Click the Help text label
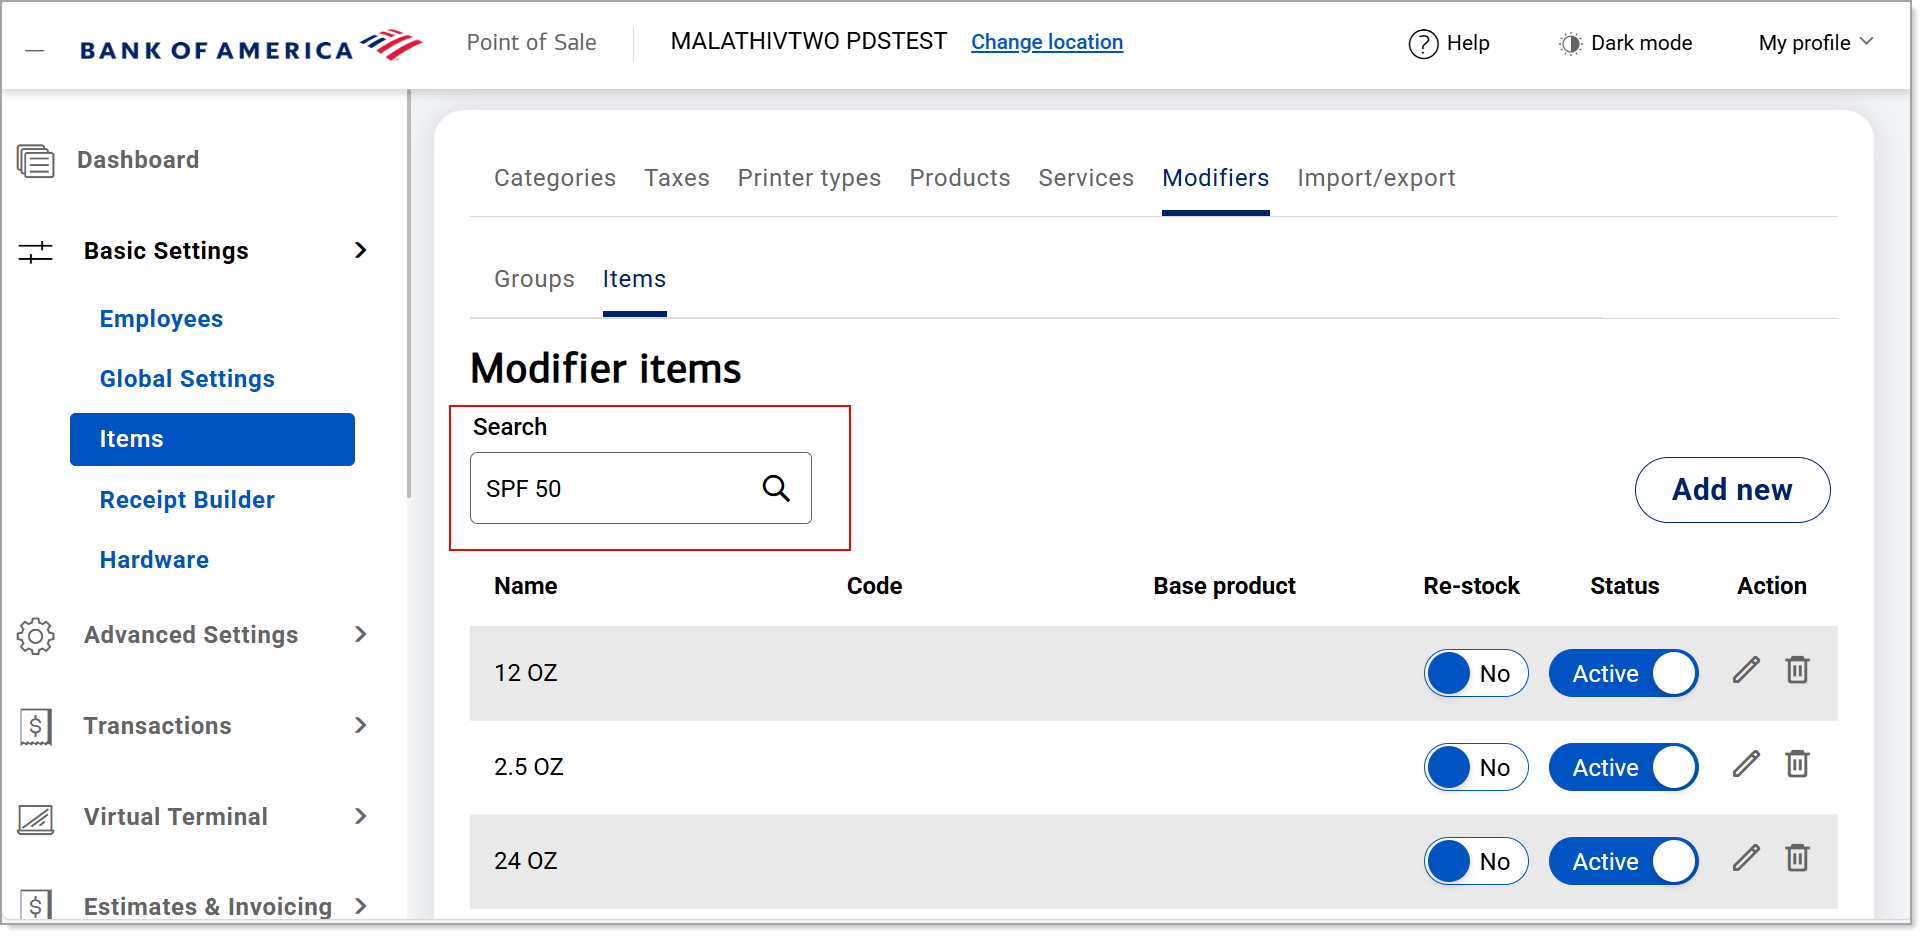Image resolution: width=1924 pixels, height=937 pixels. pyautogui.click(x=1468, y=44)
